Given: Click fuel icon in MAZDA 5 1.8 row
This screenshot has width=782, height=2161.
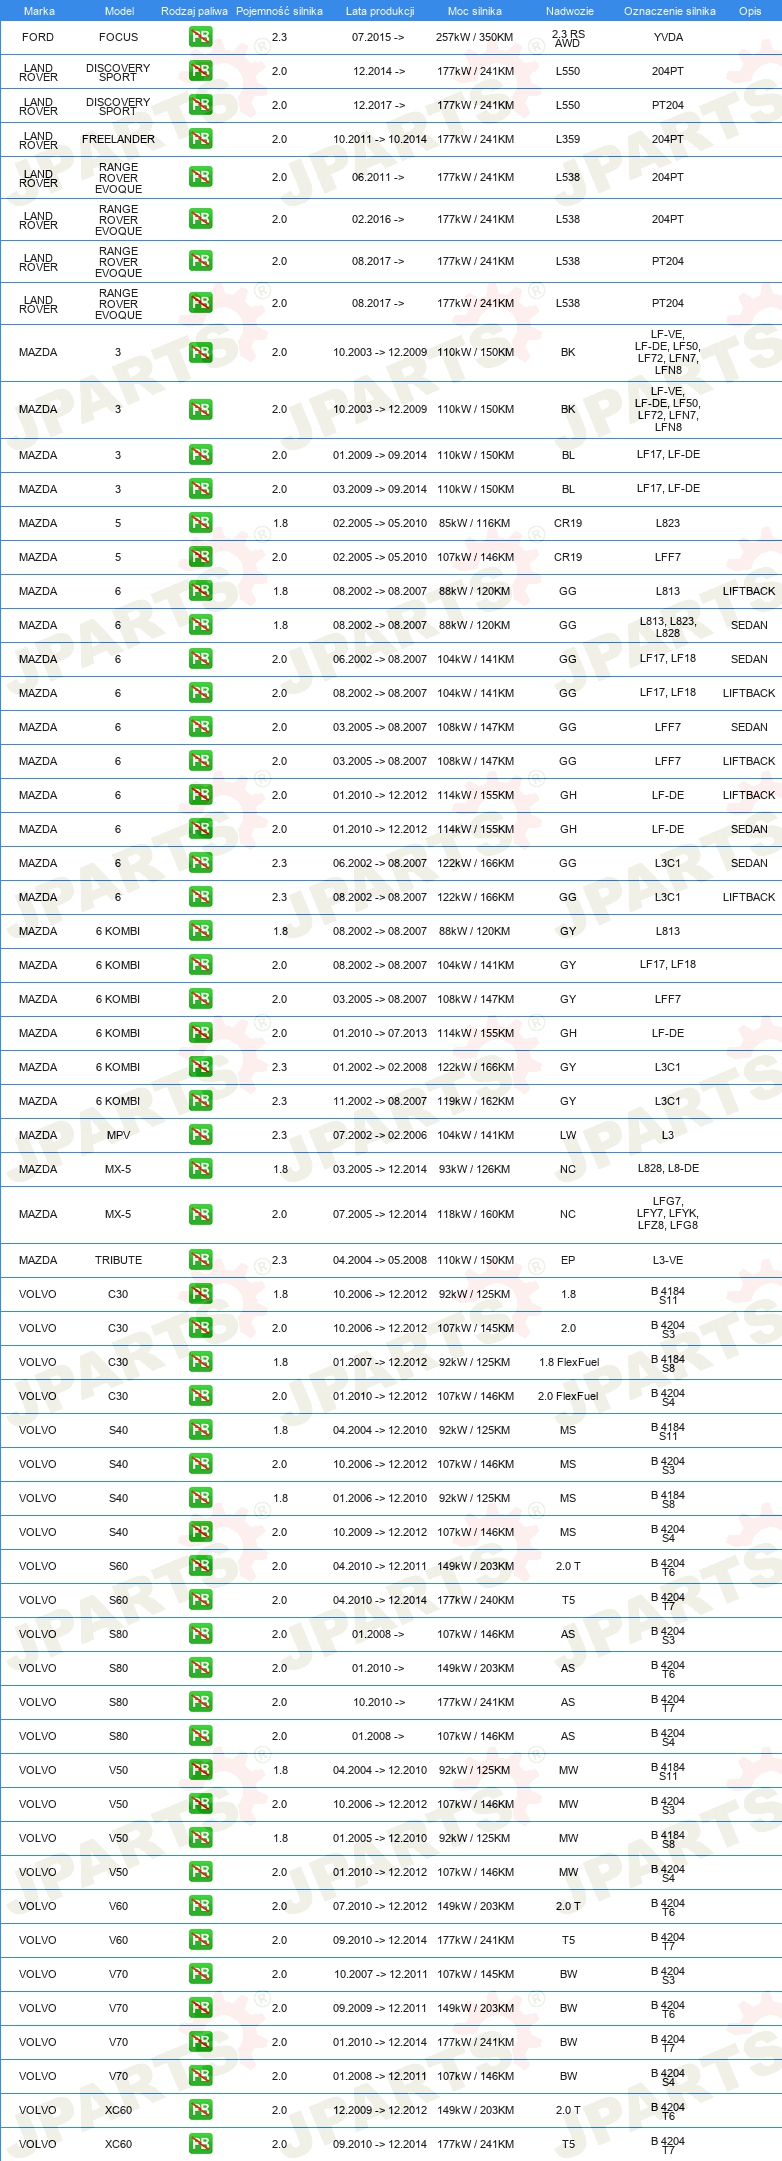Looking at the screenshot, I should 200,523.
